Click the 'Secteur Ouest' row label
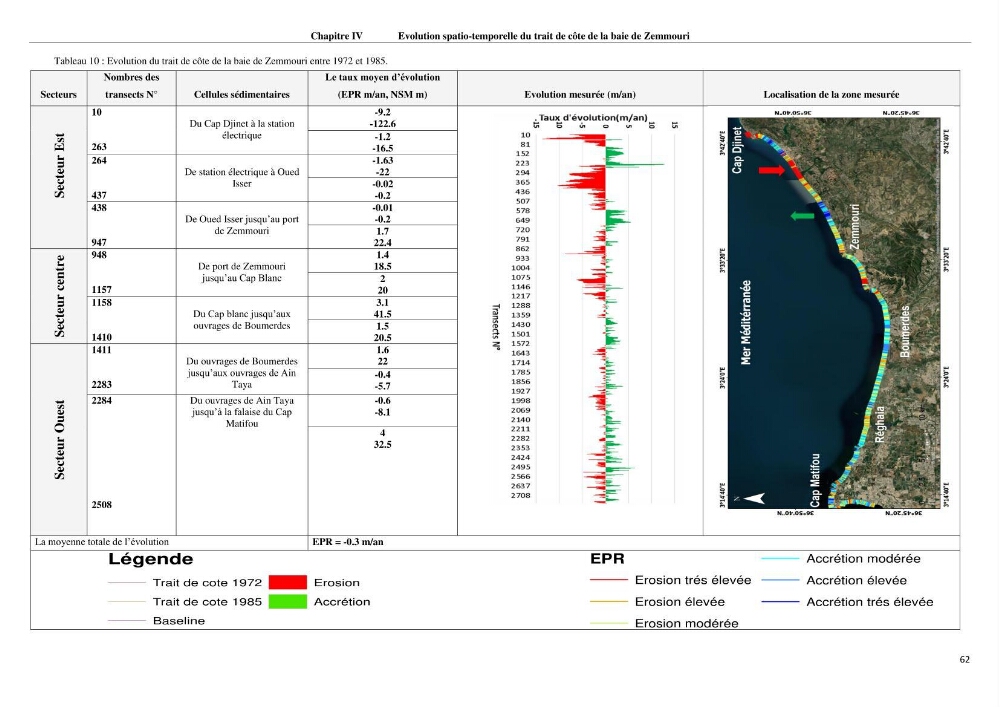The width and height of the screenshot is (1000, 707). (x=59, y=440)
